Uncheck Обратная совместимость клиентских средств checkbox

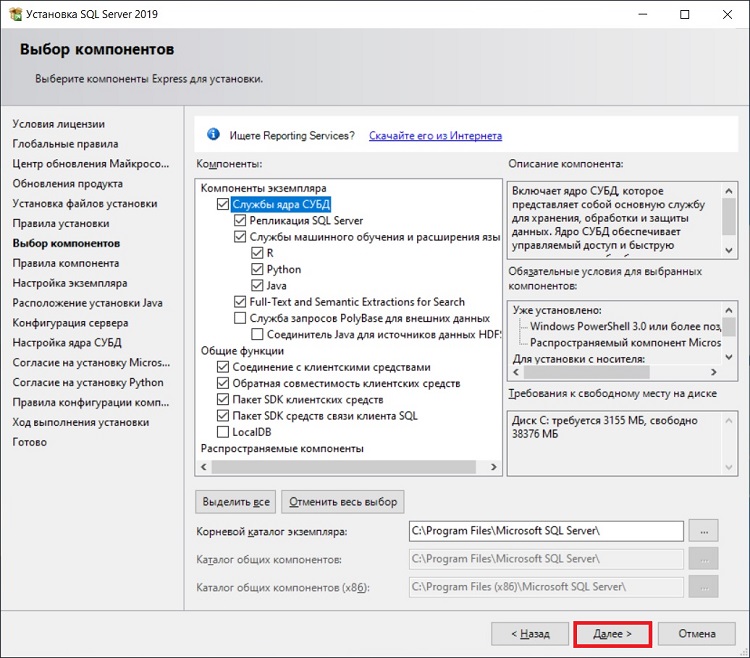pos(223,383)
